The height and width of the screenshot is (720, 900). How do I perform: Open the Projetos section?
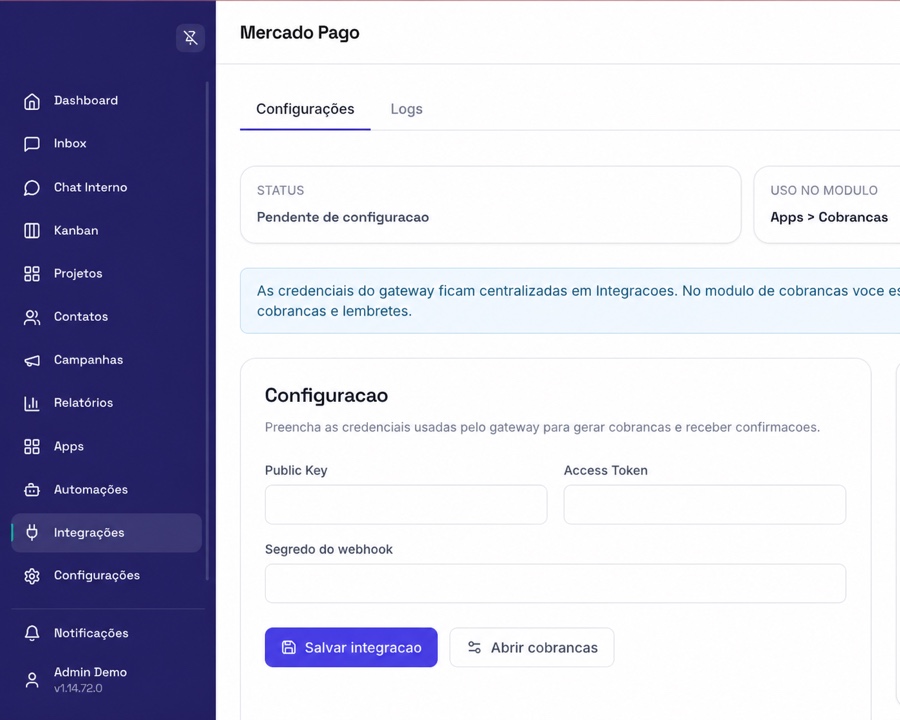coord(107,273)
